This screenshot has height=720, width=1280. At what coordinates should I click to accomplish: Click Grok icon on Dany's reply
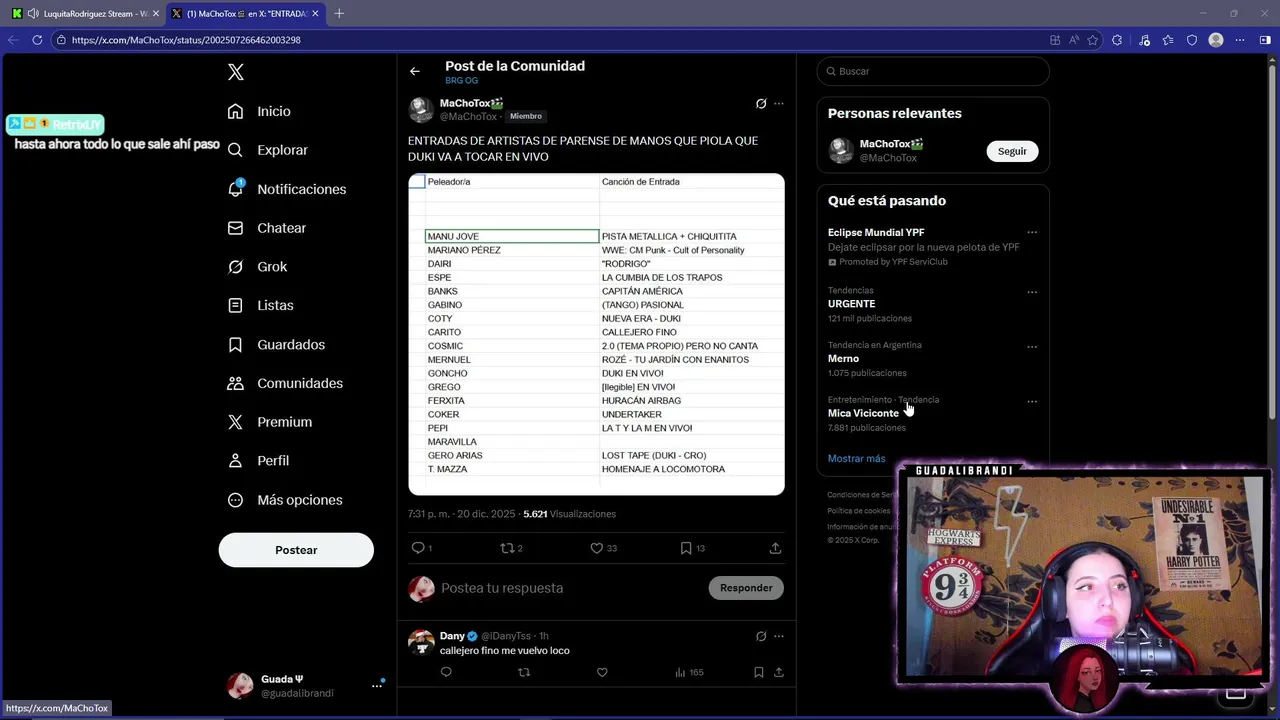[x=761, y=636]
